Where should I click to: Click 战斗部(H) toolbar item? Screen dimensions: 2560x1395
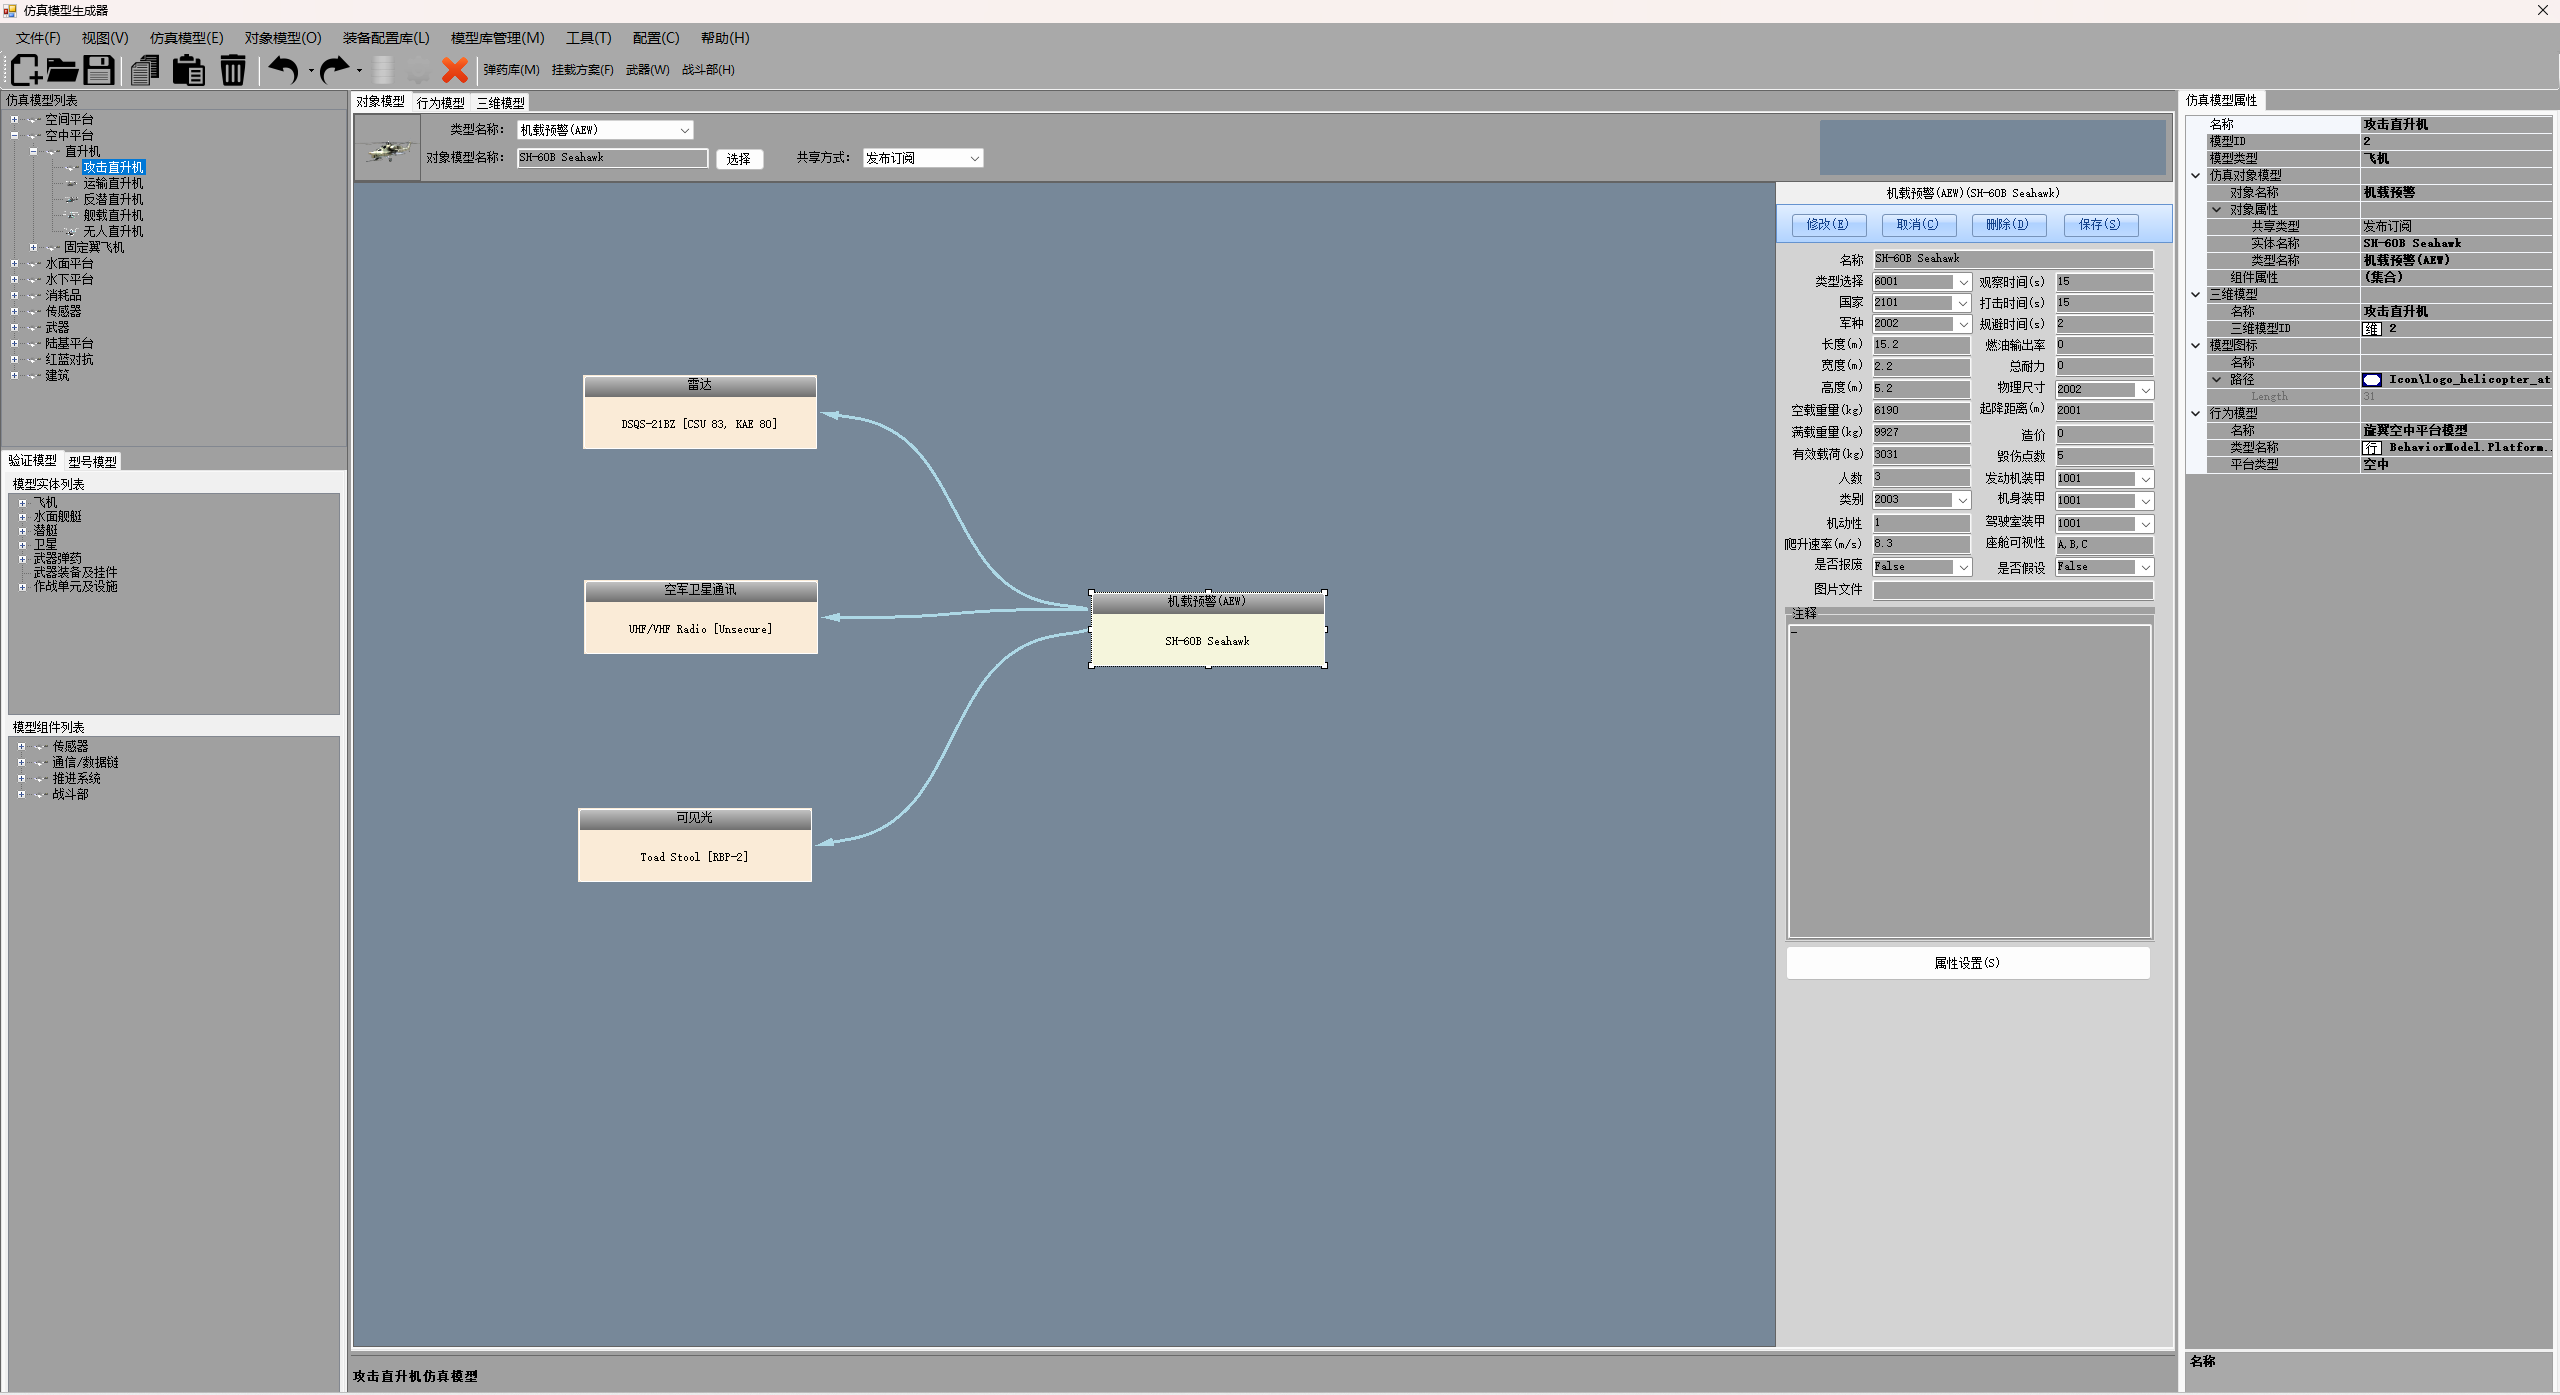point(708,70)
